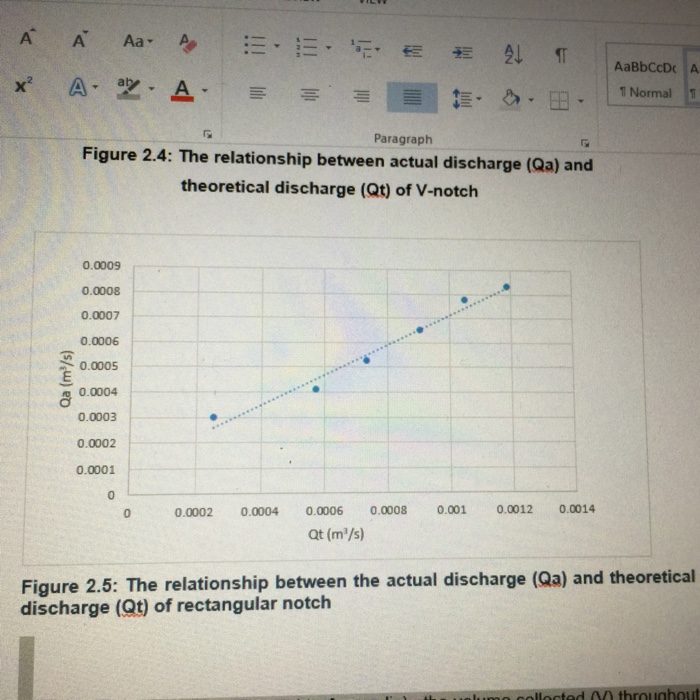The width and height of the screenshot is (700, 700).
Task: Click the Shading paint bucket icon
Action: (512, 98)
